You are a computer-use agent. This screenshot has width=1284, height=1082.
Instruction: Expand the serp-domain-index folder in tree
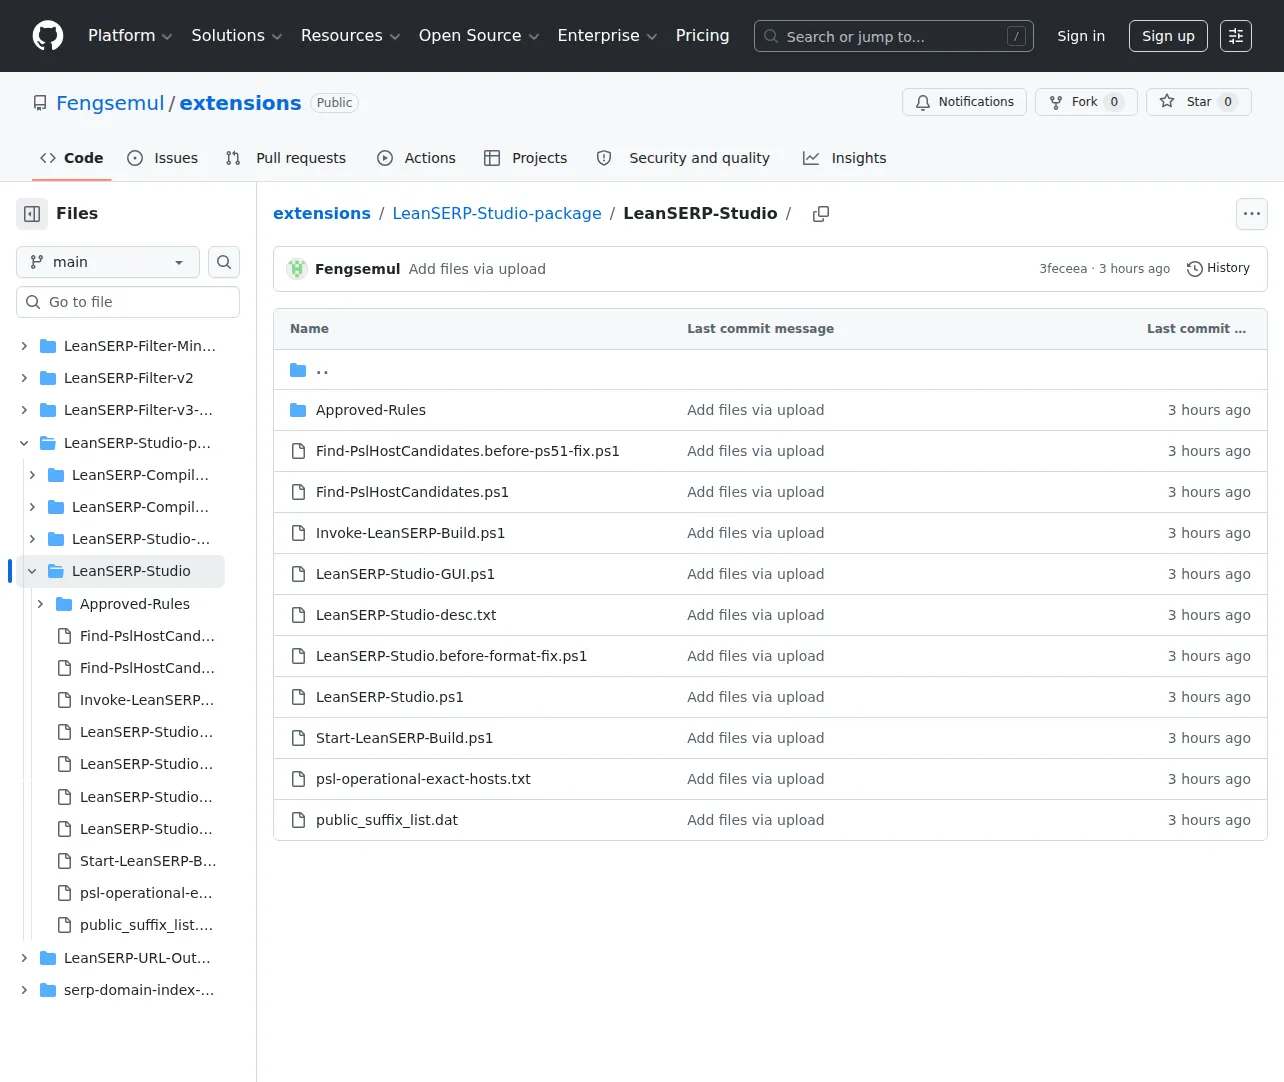pyautogui.click(x=24, y=990)
